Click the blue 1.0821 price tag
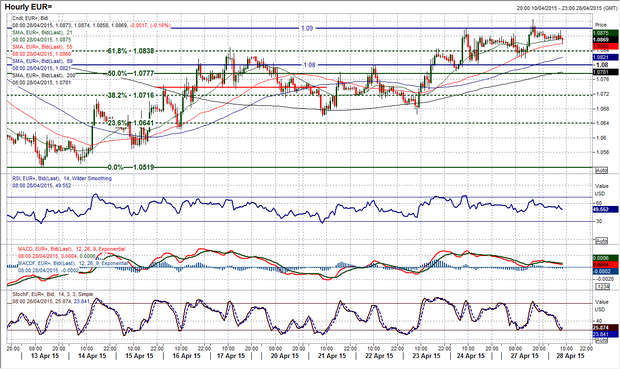Screen dimensions: 620x369 pyautogui.click(x=605, y=57)
